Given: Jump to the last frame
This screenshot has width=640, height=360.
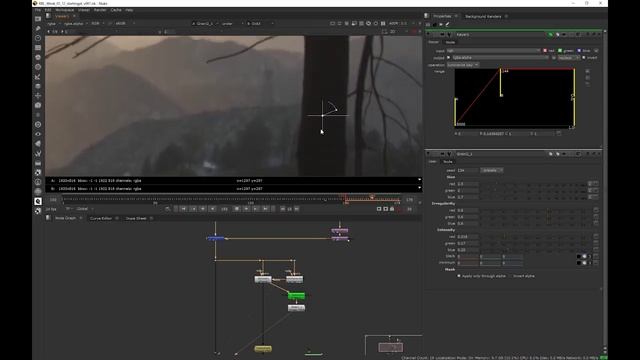Looking at the screenshot, I should point(265,209).
